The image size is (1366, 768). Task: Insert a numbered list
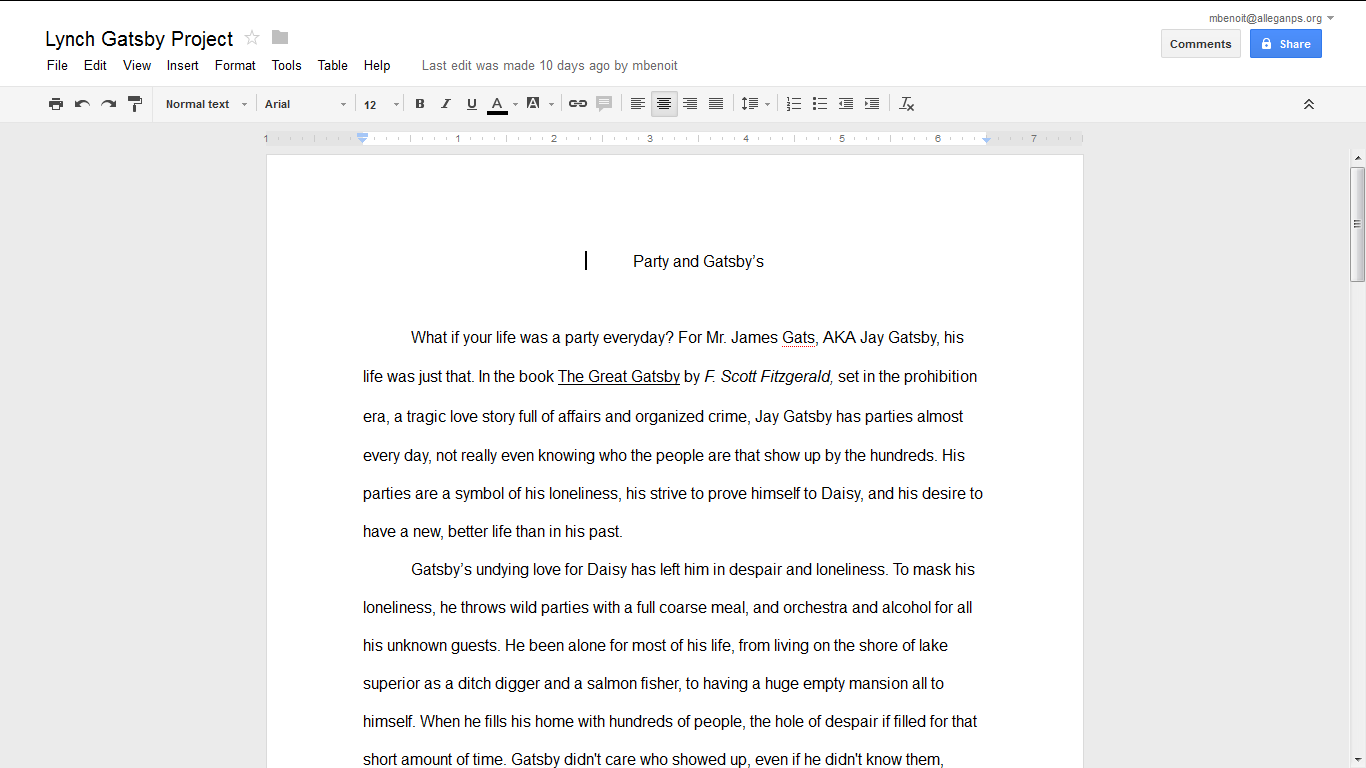point(794,104)
